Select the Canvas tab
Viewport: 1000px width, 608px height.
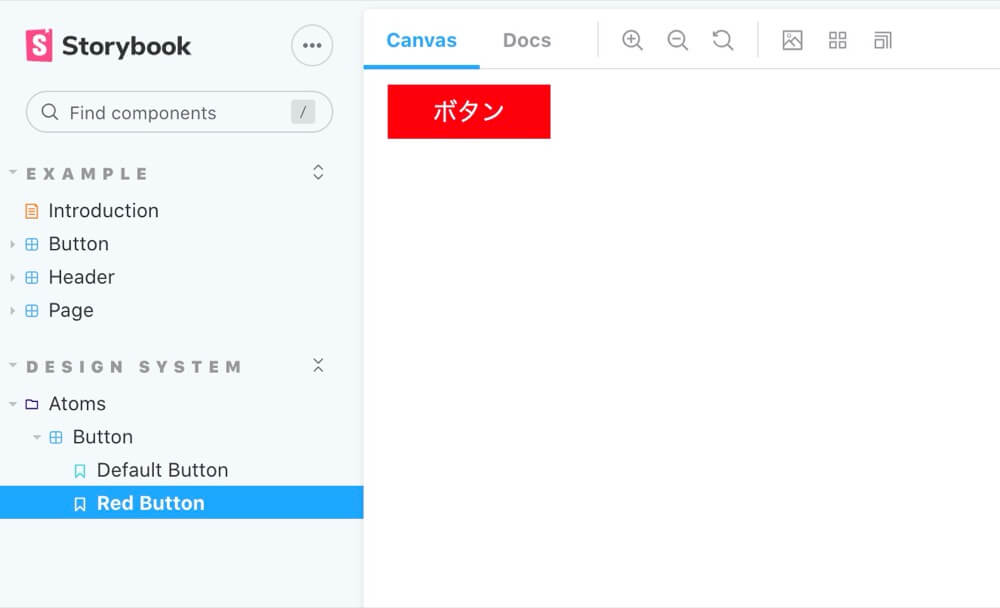pyautogui.click(x=420, y=40)
